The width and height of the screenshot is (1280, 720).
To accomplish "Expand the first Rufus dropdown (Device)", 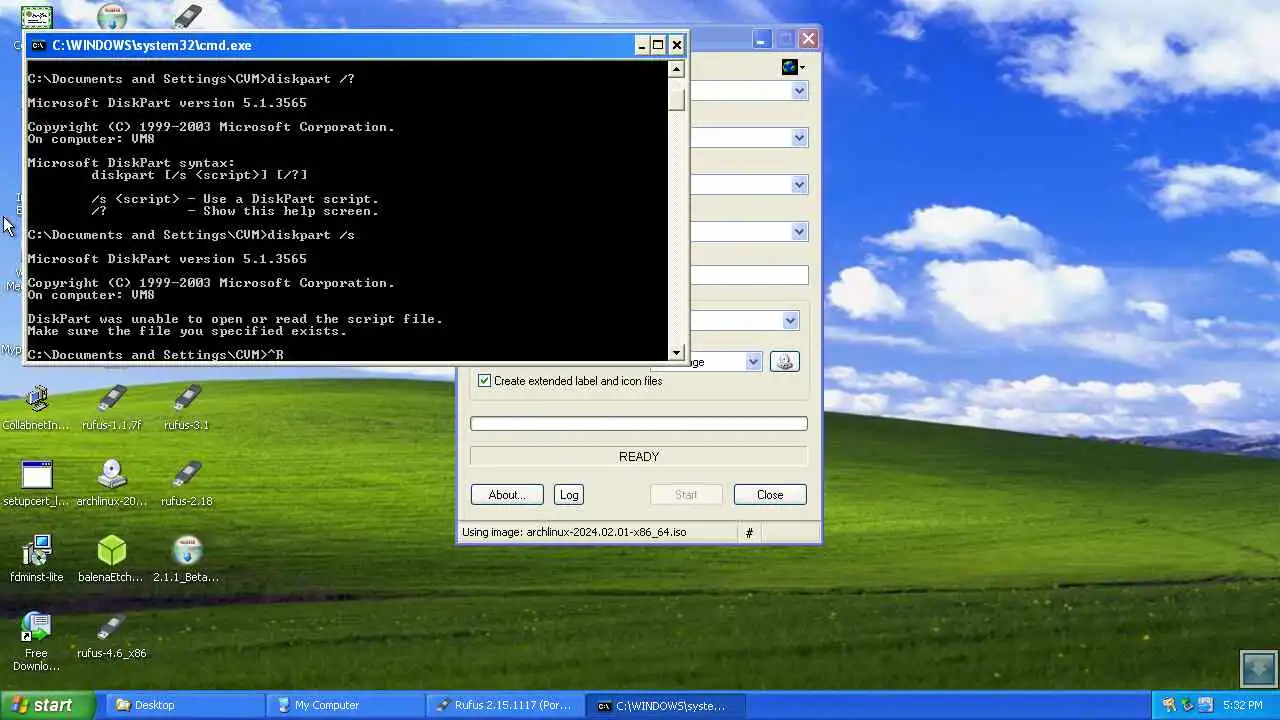I will [x=799, y=91].
